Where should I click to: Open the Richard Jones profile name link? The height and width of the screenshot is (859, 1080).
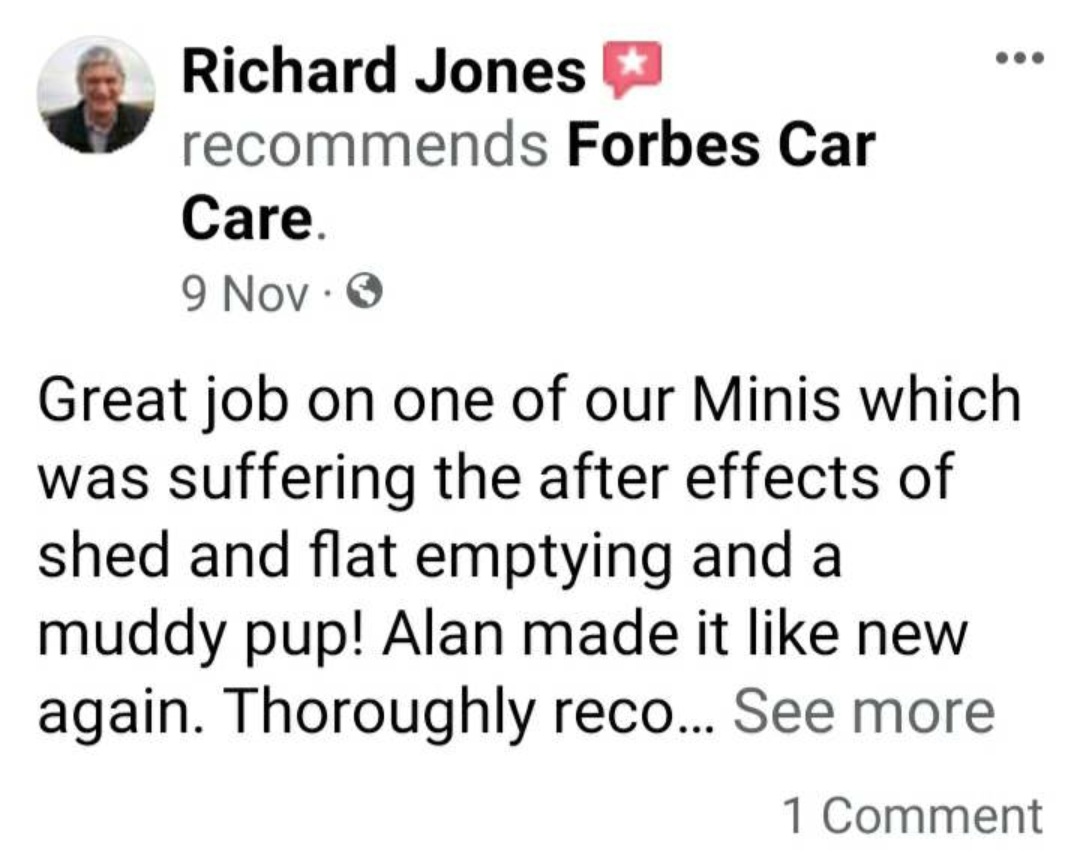click(x=384, y=71)
